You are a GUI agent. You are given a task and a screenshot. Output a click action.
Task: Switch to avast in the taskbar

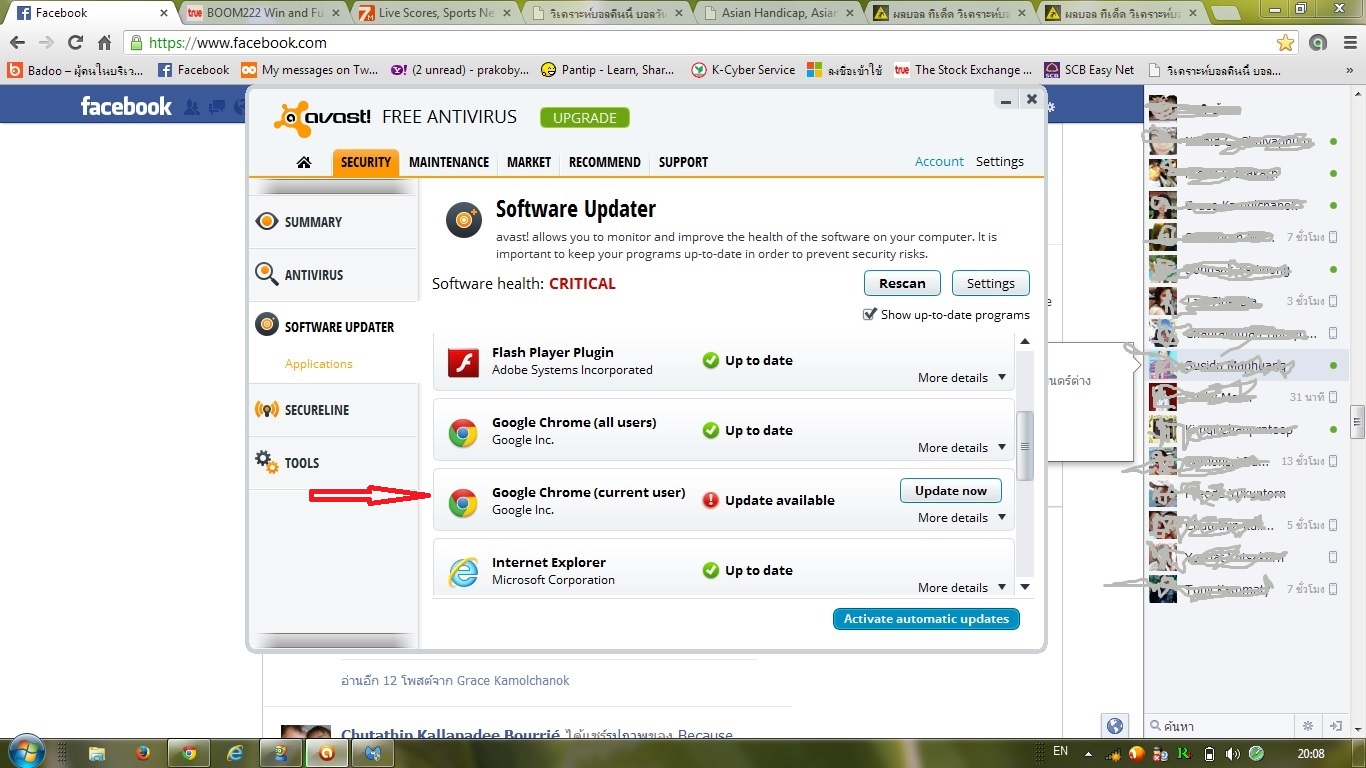click(x=325, y=753)
